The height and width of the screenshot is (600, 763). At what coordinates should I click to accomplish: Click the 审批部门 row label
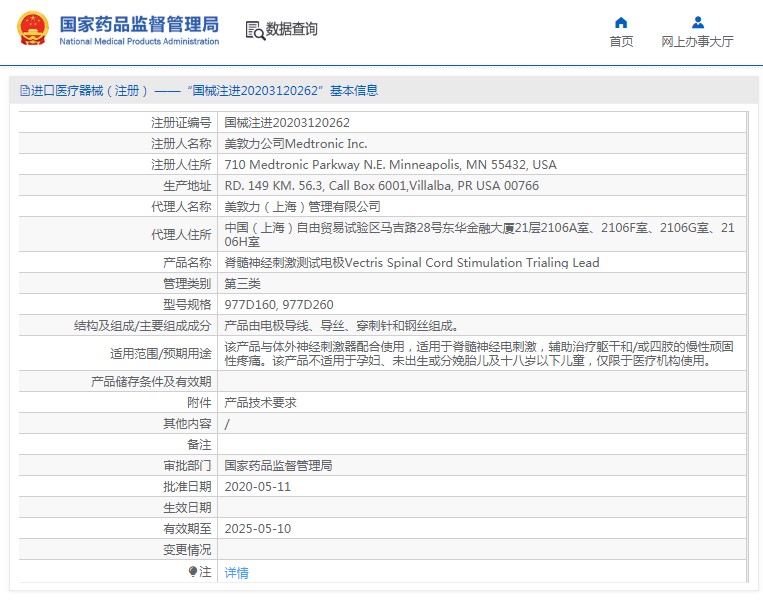pos(187,466)
